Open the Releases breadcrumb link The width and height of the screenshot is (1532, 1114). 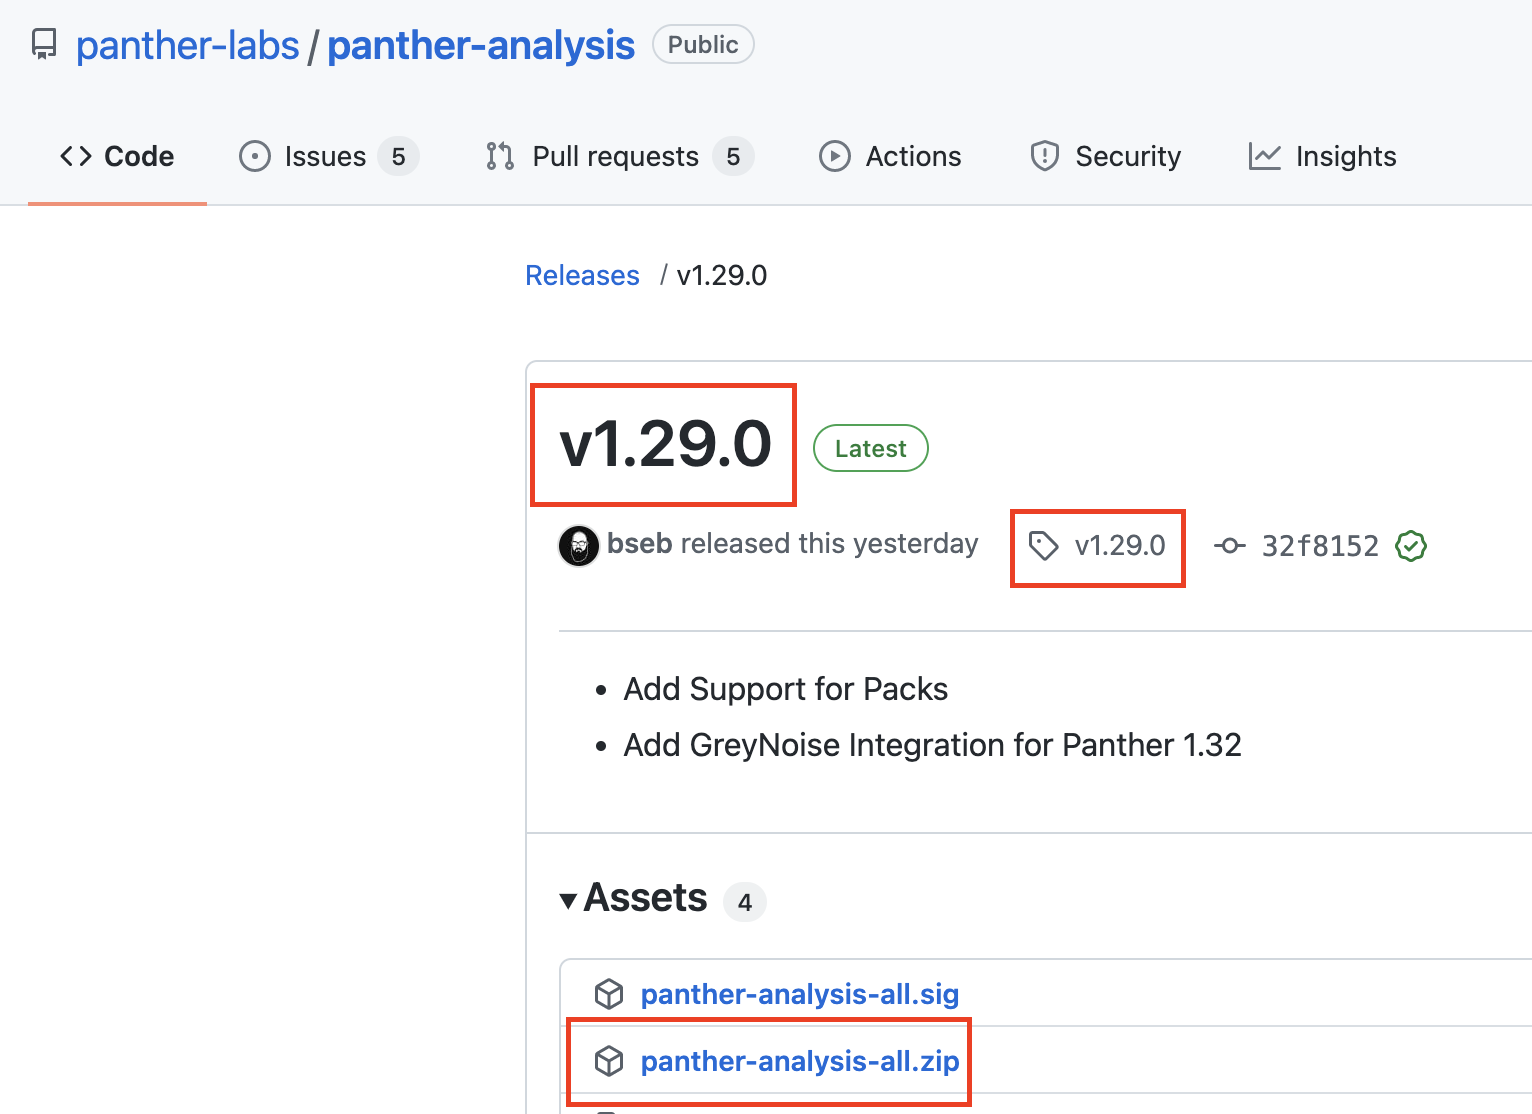(582, 275)
